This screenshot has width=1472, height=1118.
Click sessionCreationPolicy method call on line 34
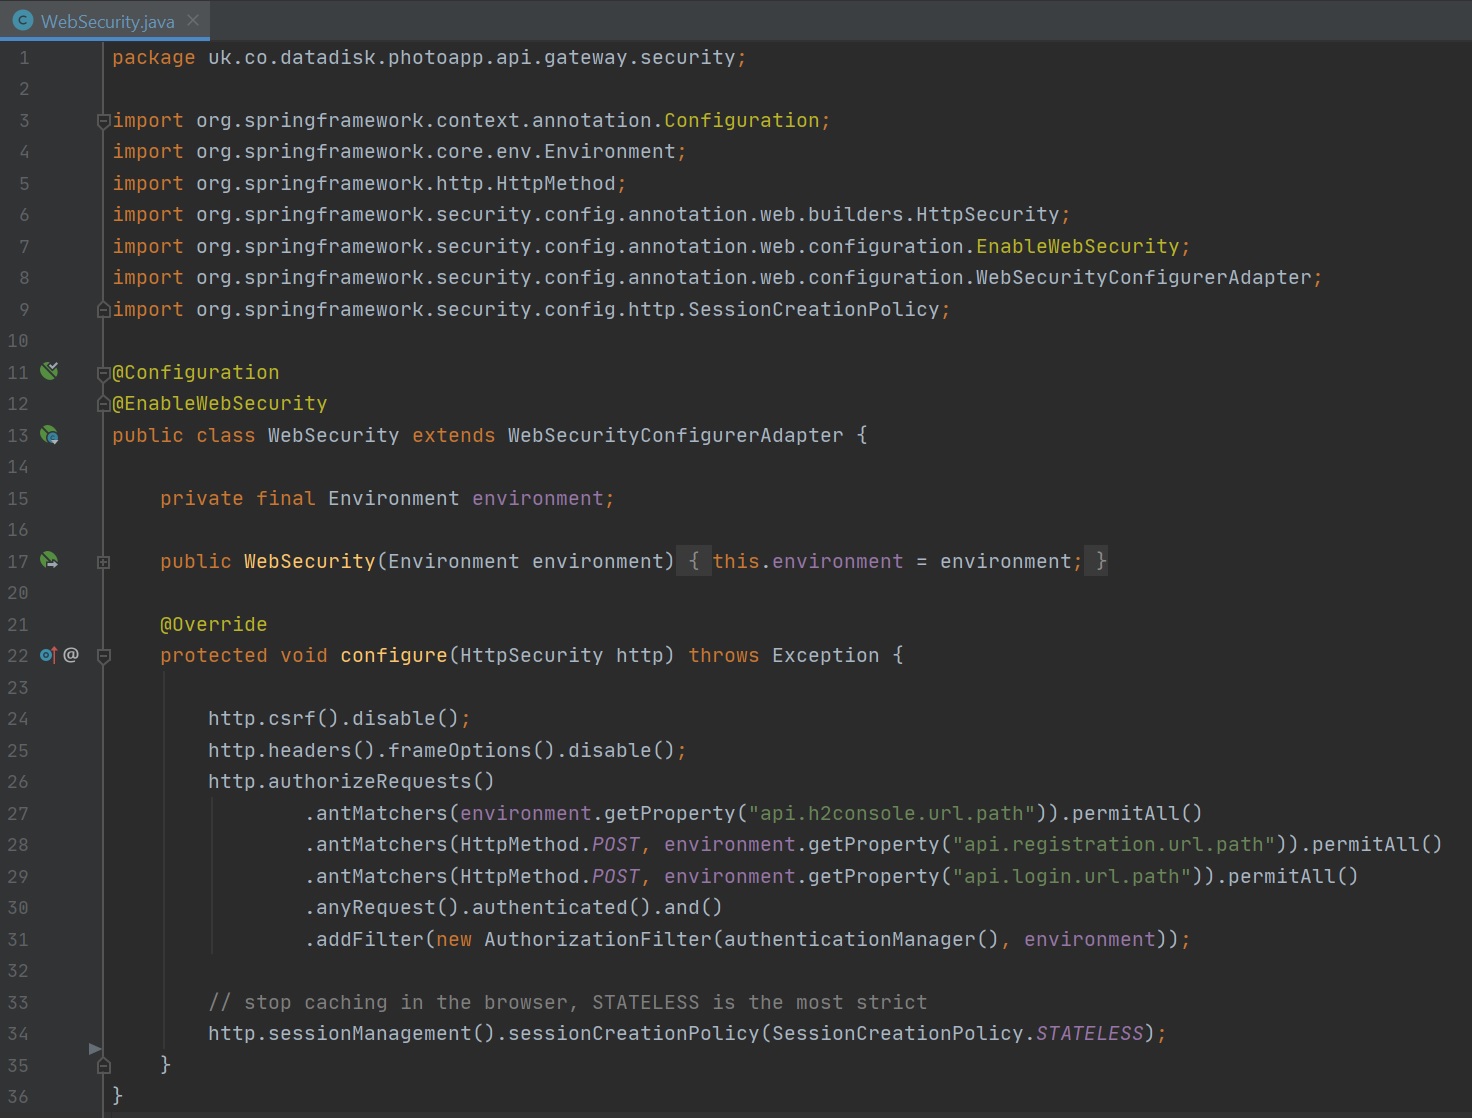coord(634,1034)
